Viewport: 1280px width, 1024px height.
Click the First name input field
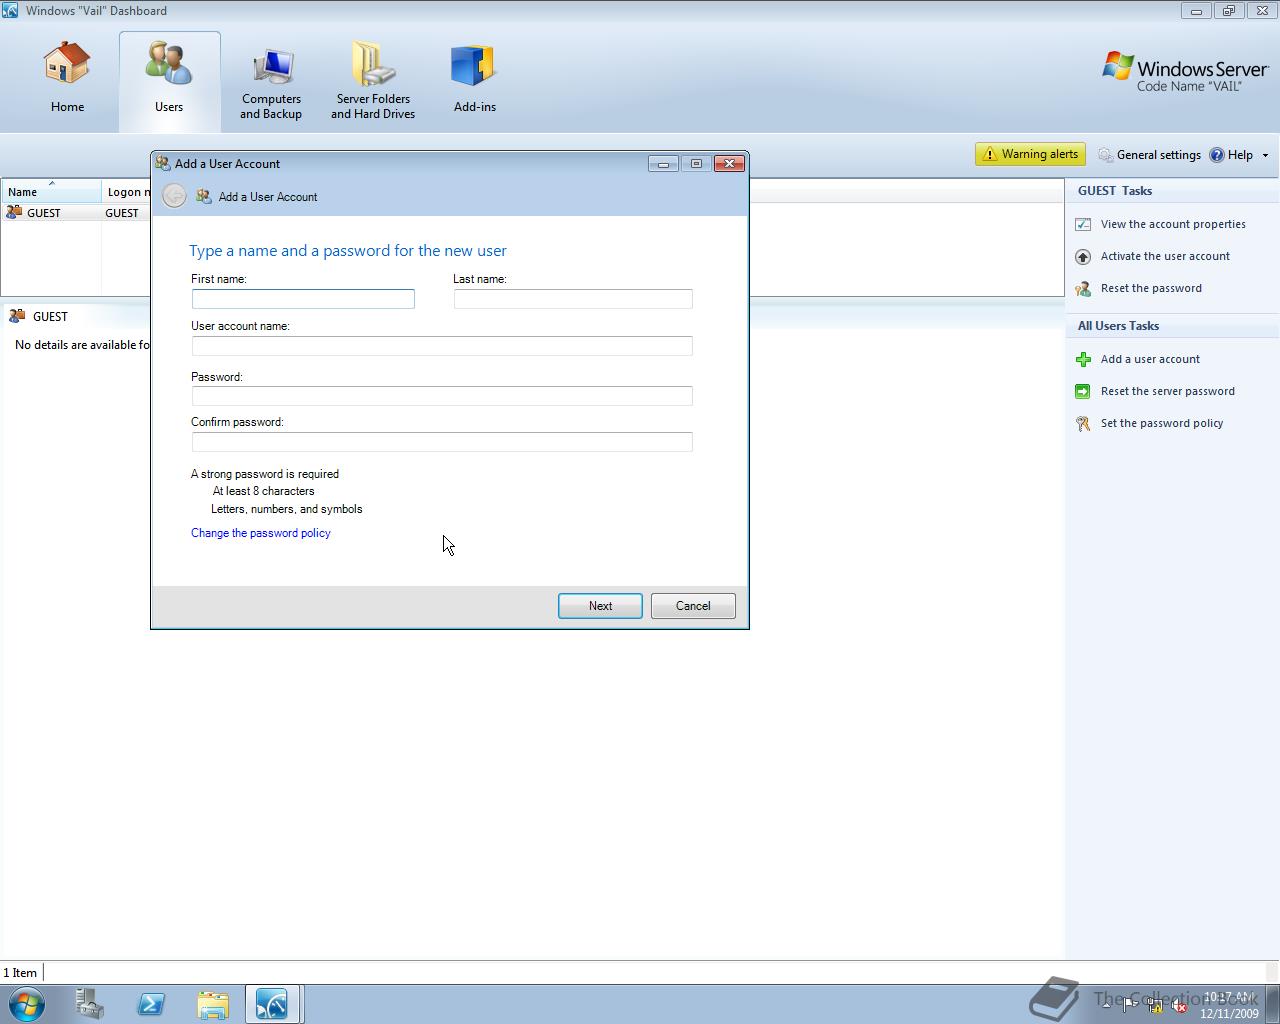pos(303,299)
